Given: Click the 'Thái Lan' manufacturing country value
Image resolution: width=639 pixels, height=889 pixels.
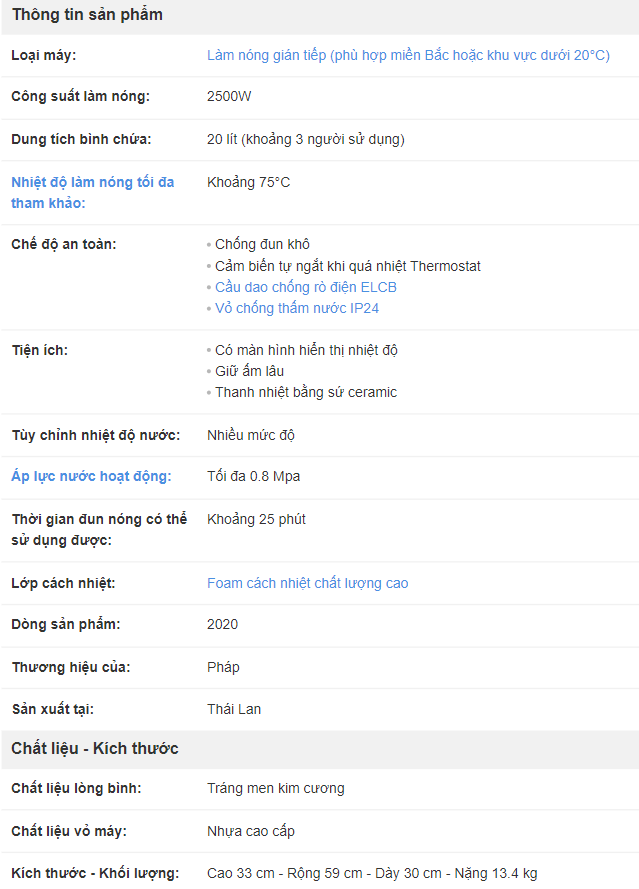Looking at the screenshot, I should [x=234, y=709].
